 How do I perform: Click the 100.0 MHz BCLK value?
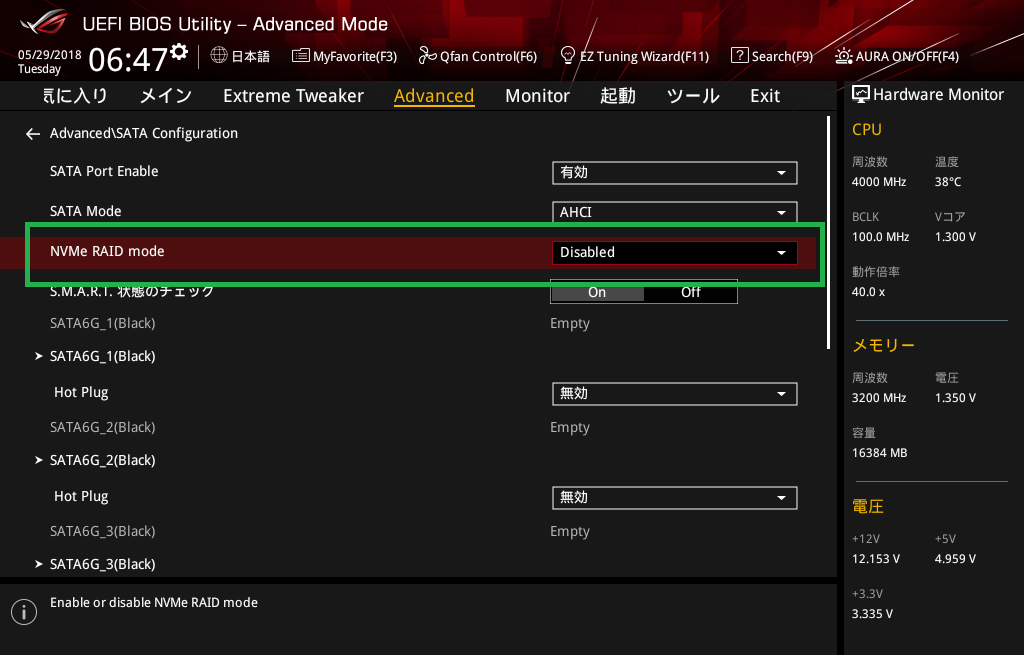pyautogui.click(x=880, y=237)
